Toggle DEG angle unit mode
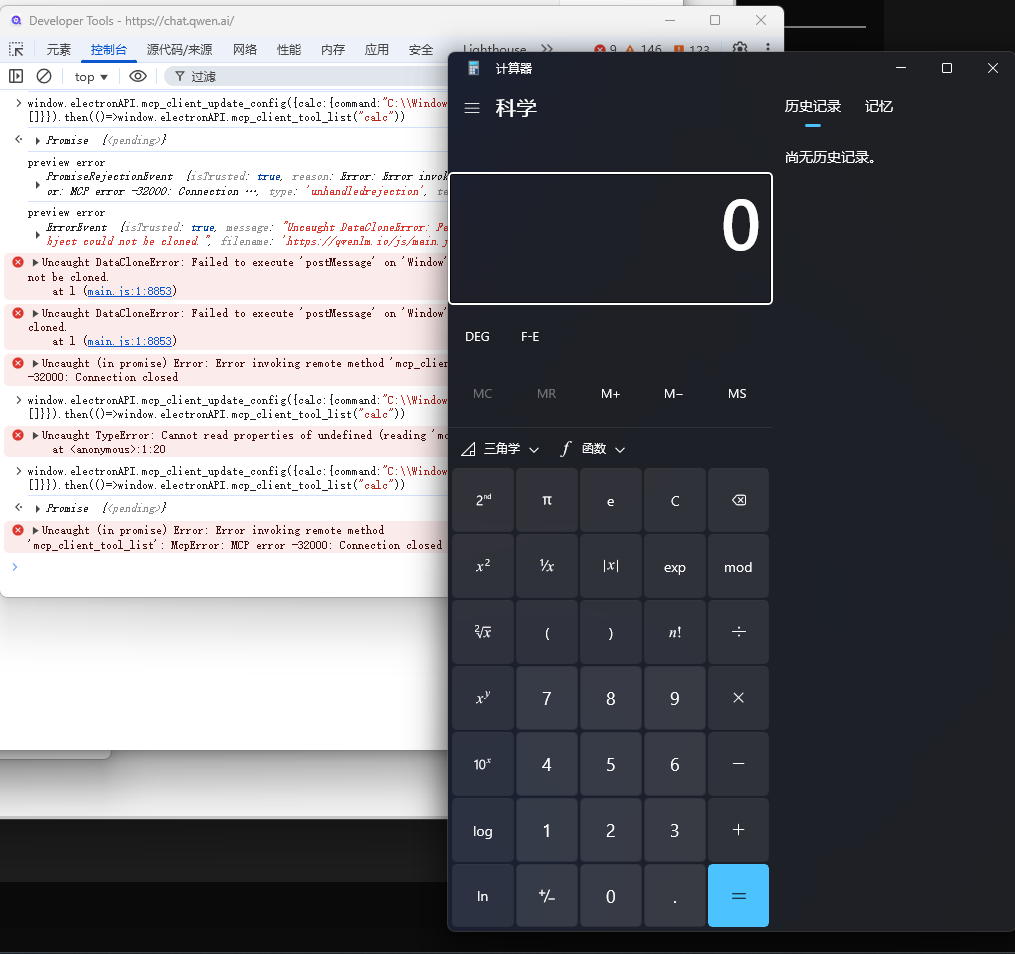This screenshot has width=1015, height=954. (x=477, y=337)
